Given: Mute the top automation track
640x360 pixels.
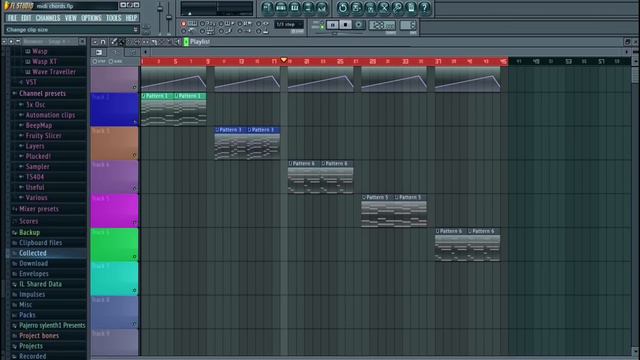Looking at the screenshot, I should click(x=134, y=87).
